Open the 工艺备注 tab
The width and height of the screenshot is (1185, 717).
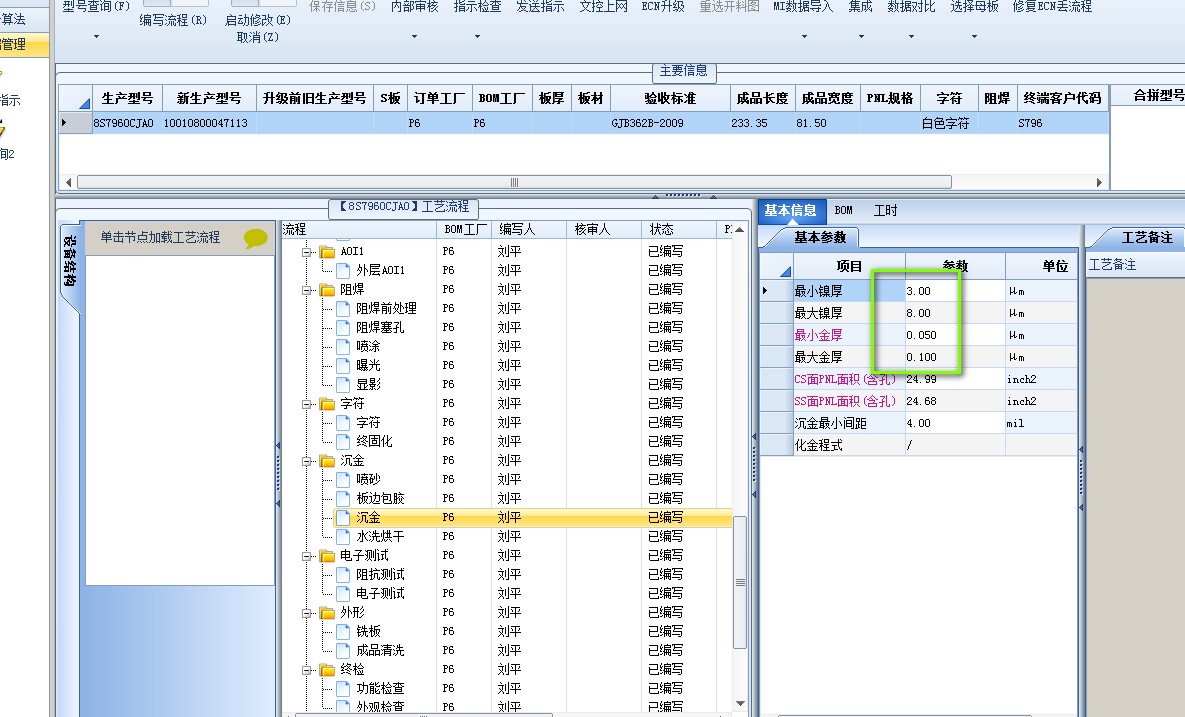click(1146, 238)
